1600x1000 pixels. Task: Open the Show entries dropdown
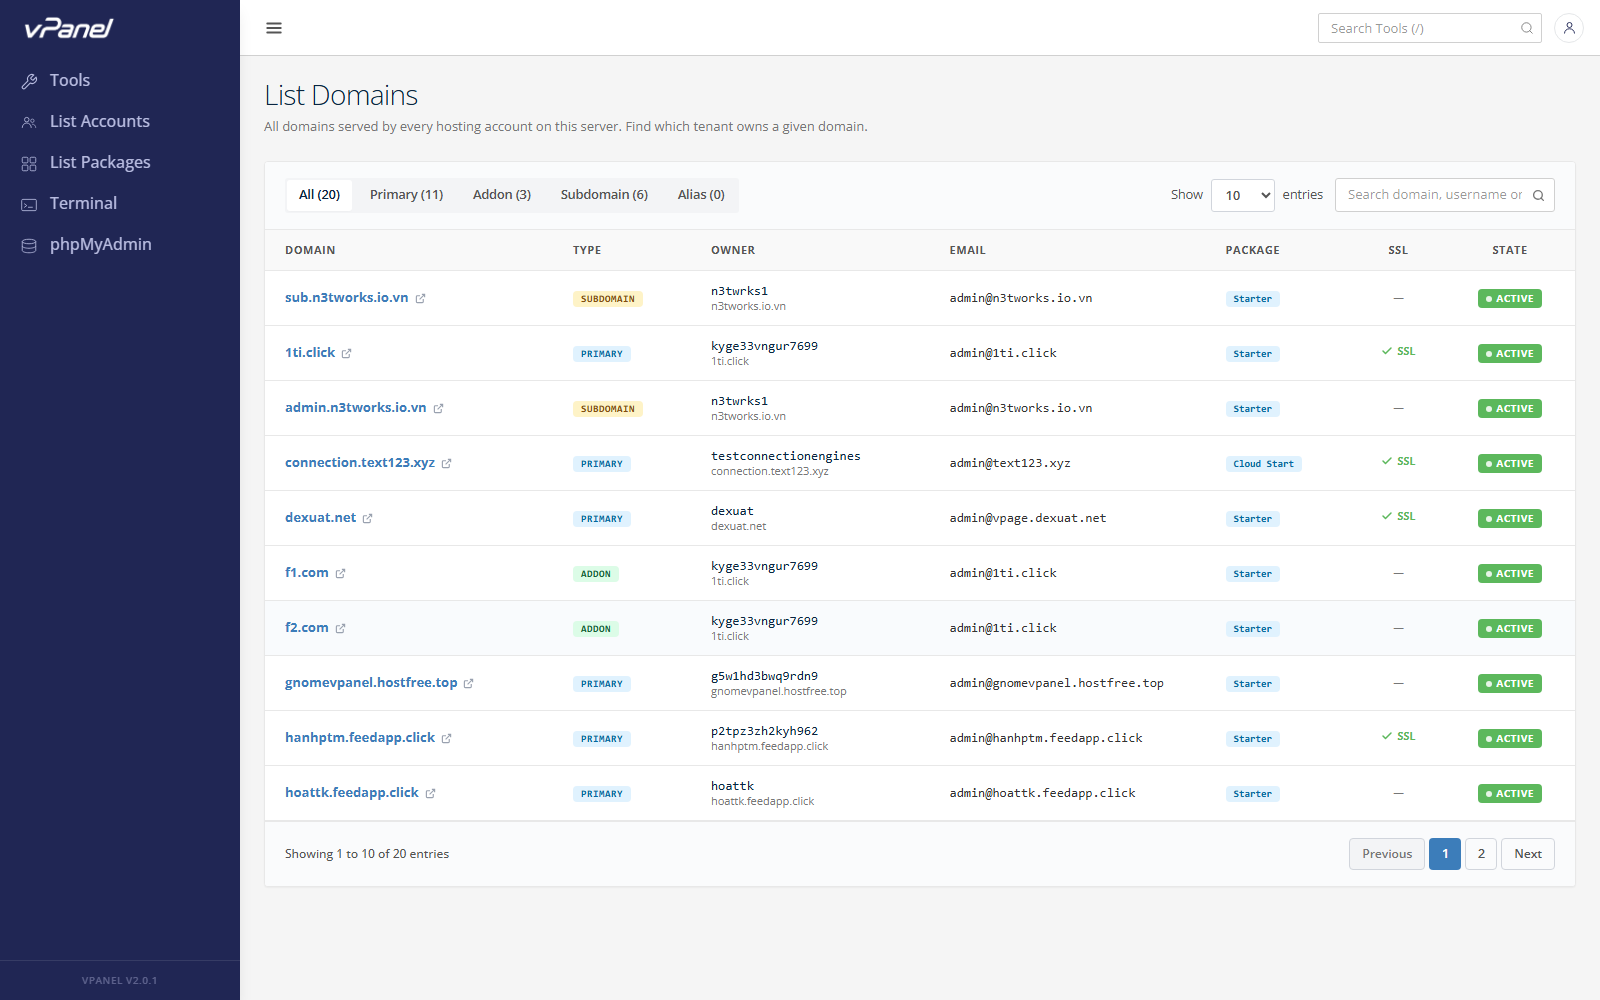(1243, 195)
